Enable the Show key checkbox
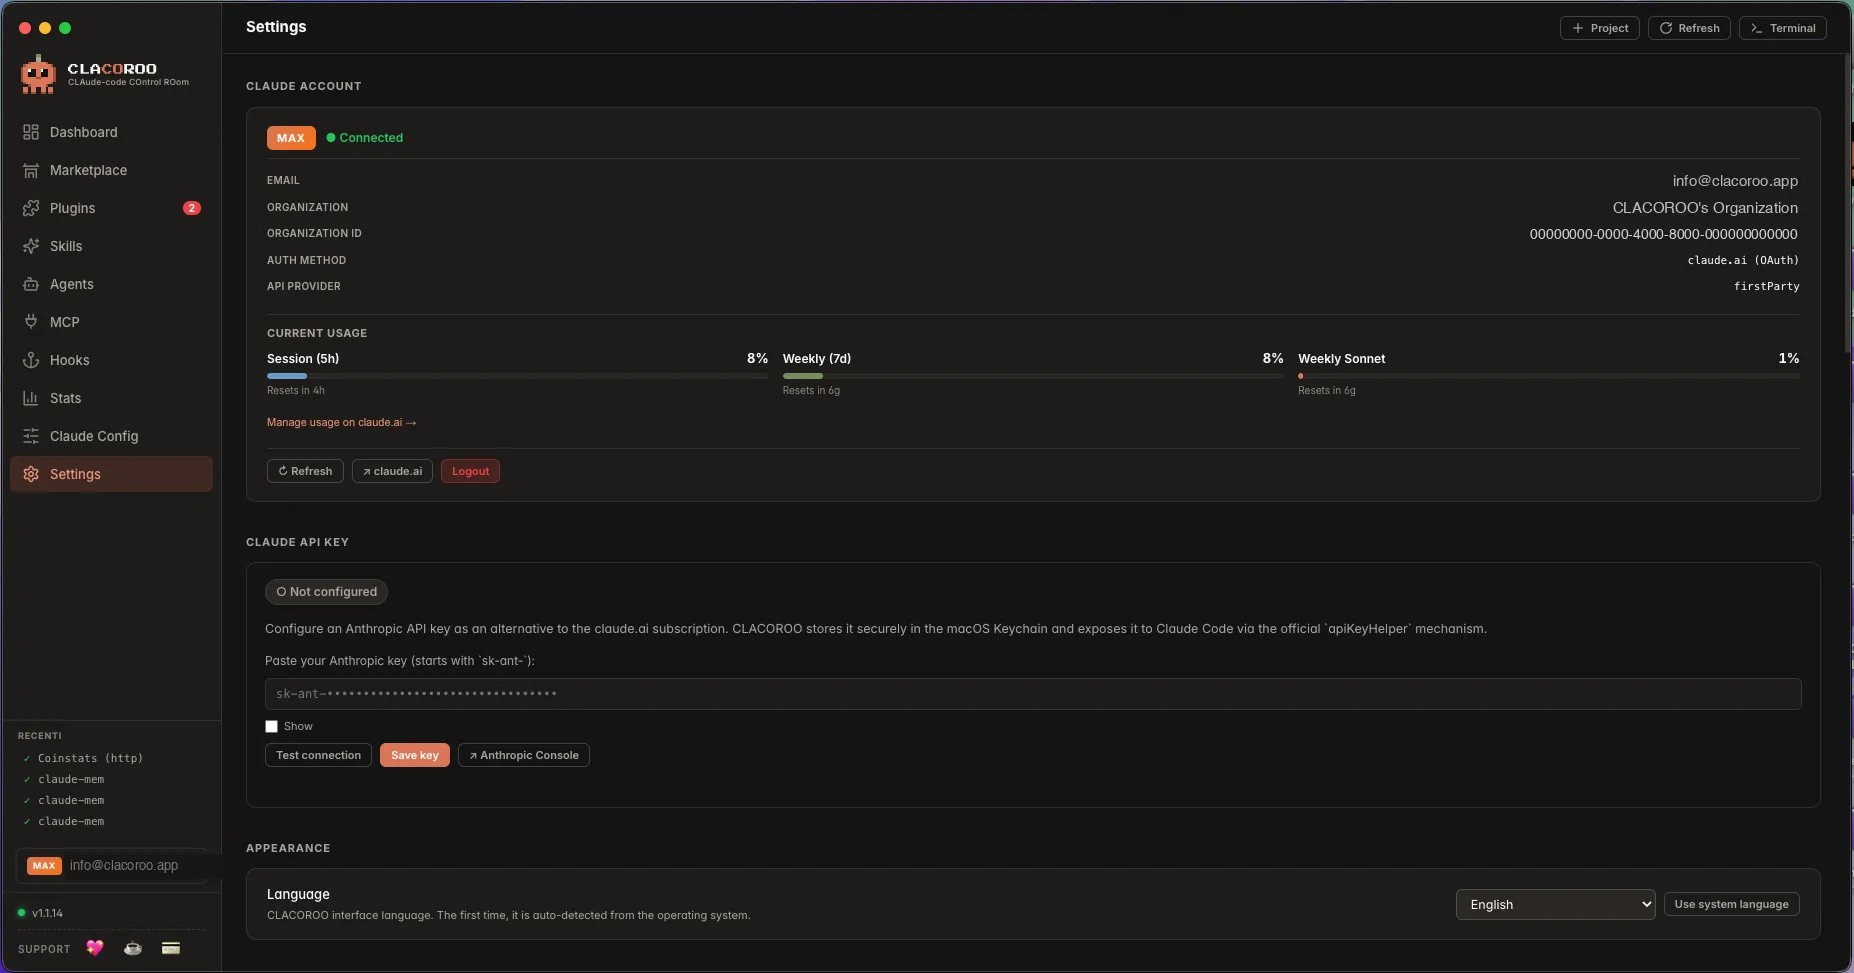The height and width of the screenshot is (973, 1854). [271, 726]
